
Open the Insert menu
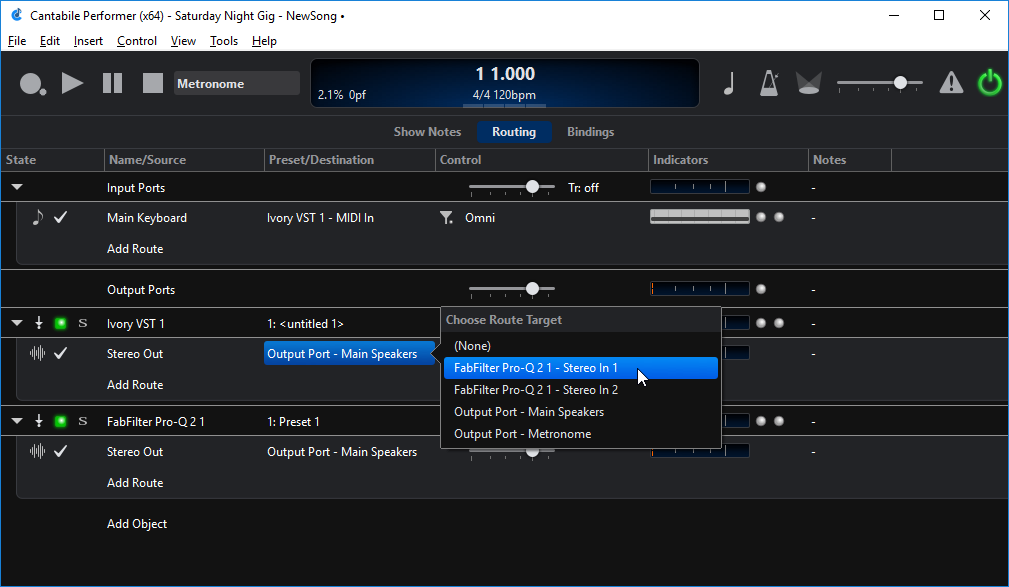[x=88, y=41]
